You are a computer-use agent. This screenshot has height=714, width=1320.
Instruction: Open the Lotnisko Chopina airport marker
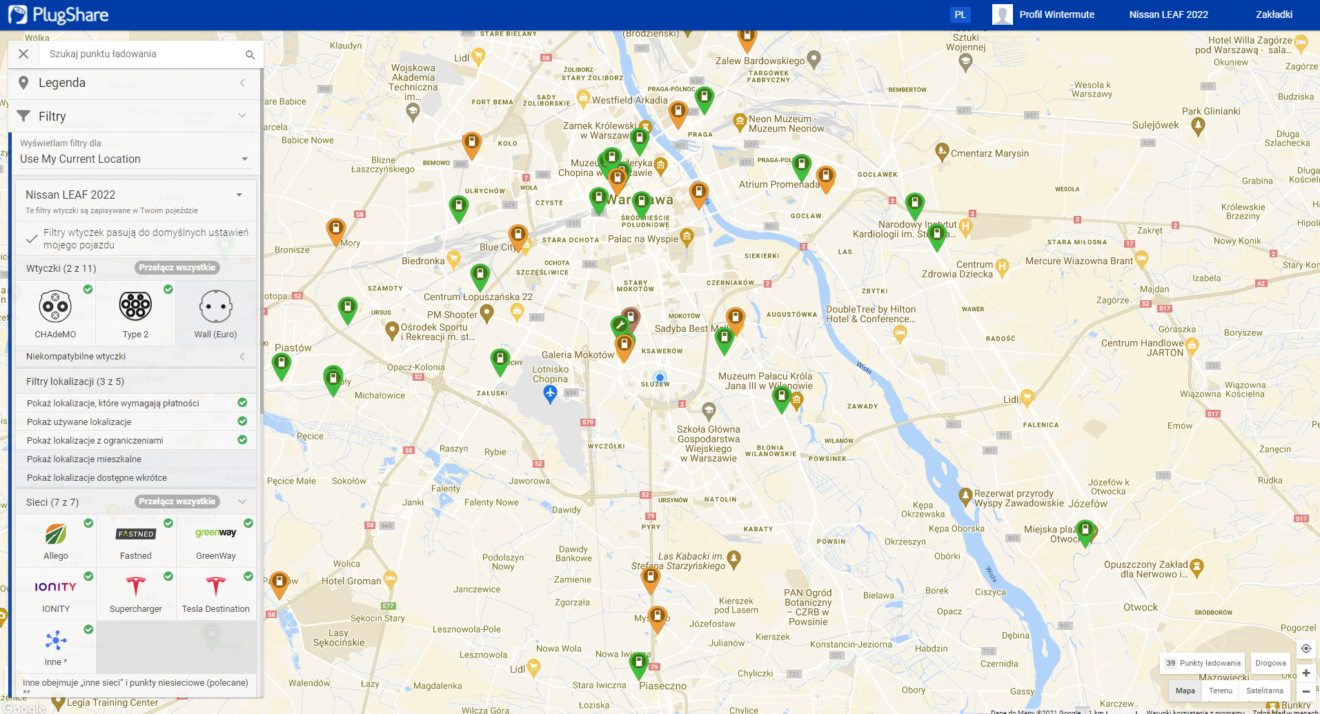[549, 394]
